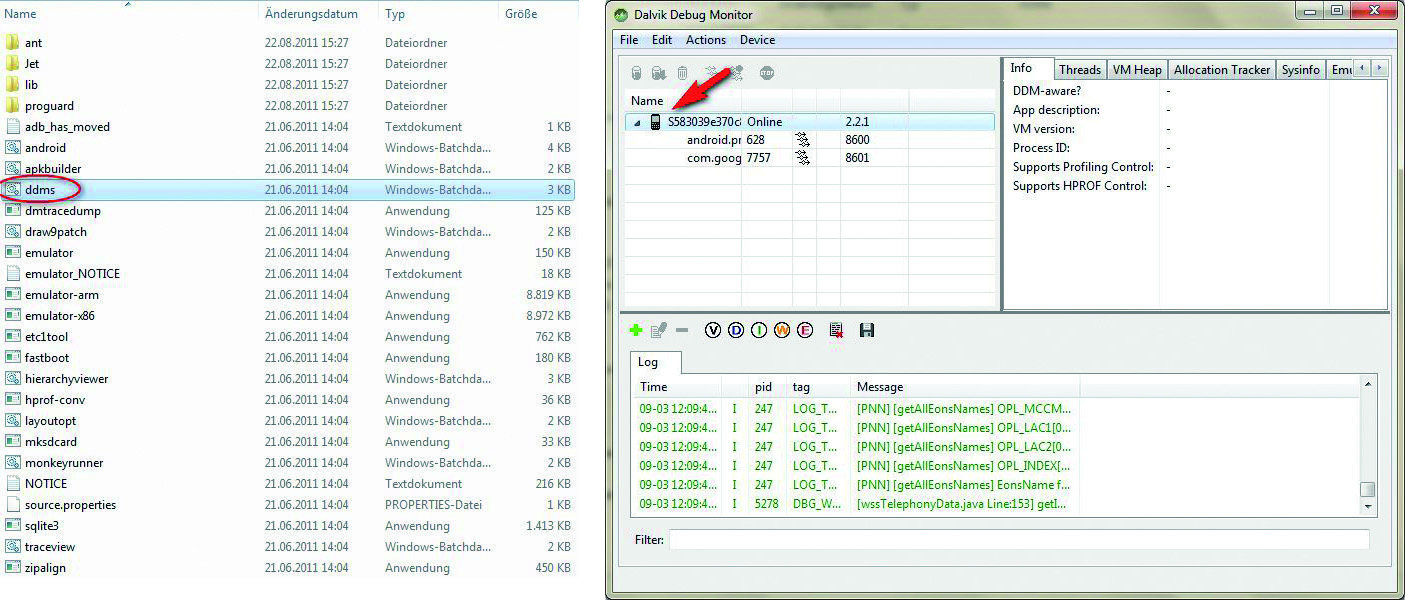Clear the log with the red-X page icon
Image resolution: width=1405 pixels, height=600 pixels.
point(836,330)
